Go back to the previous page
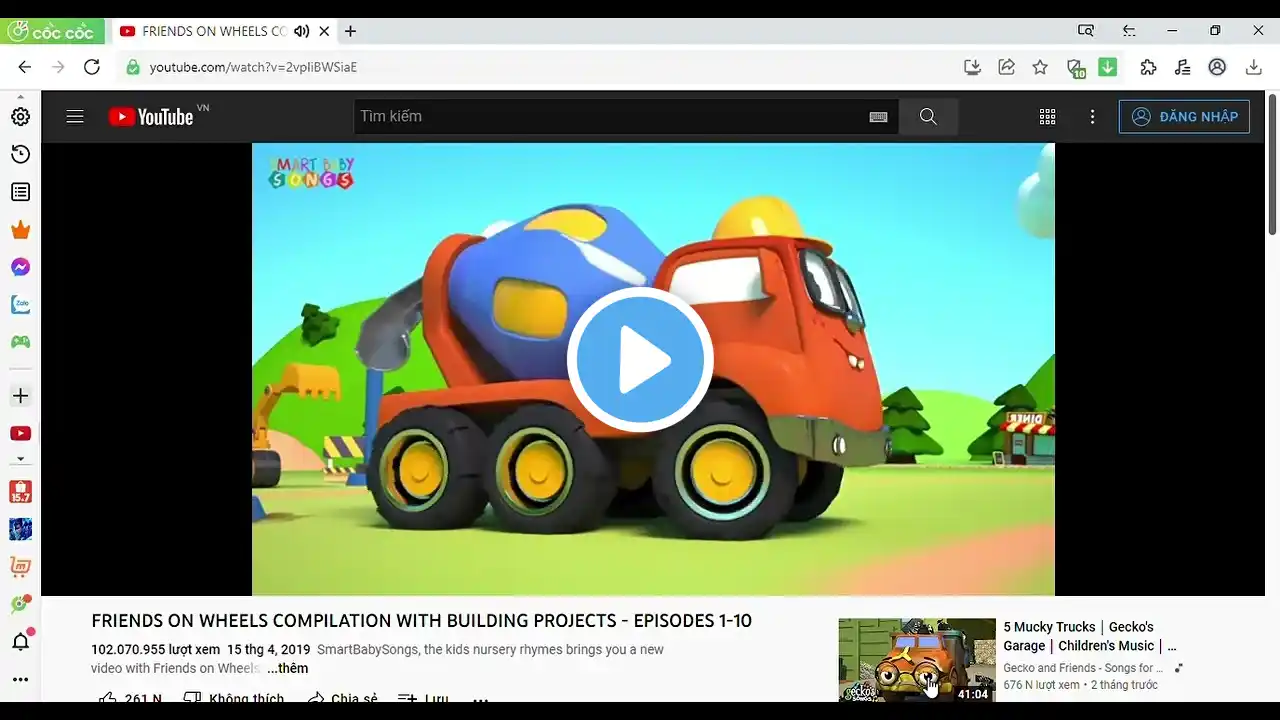The height and width of the screenshot is (720, 1280). [25, 67]
